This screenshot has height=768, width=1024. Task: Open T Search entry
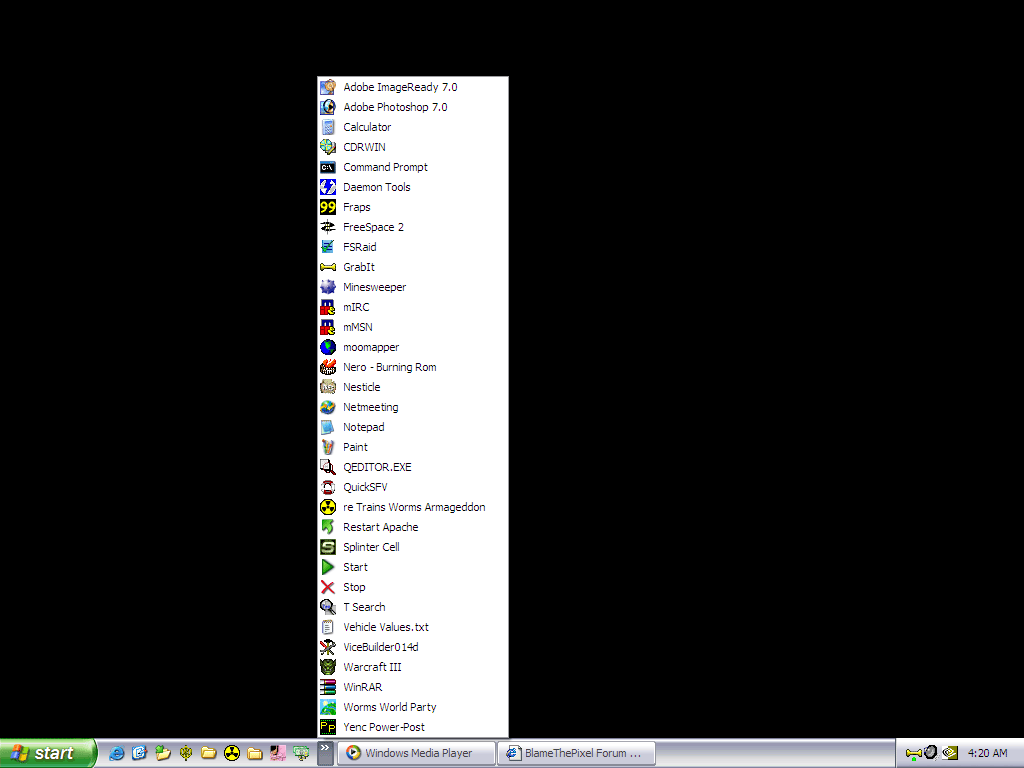(x=413, y=607)
